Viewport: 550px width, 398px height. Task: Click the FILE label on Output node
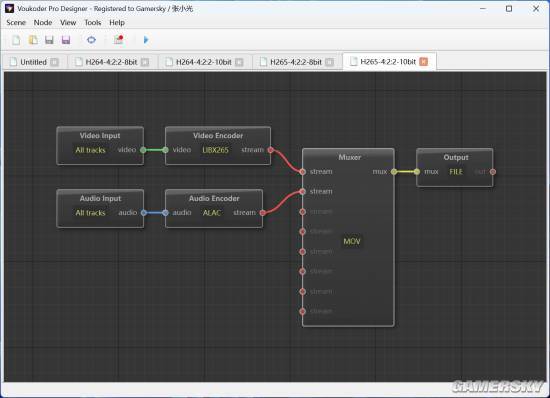pyautogui.click(x=456, y=172)
